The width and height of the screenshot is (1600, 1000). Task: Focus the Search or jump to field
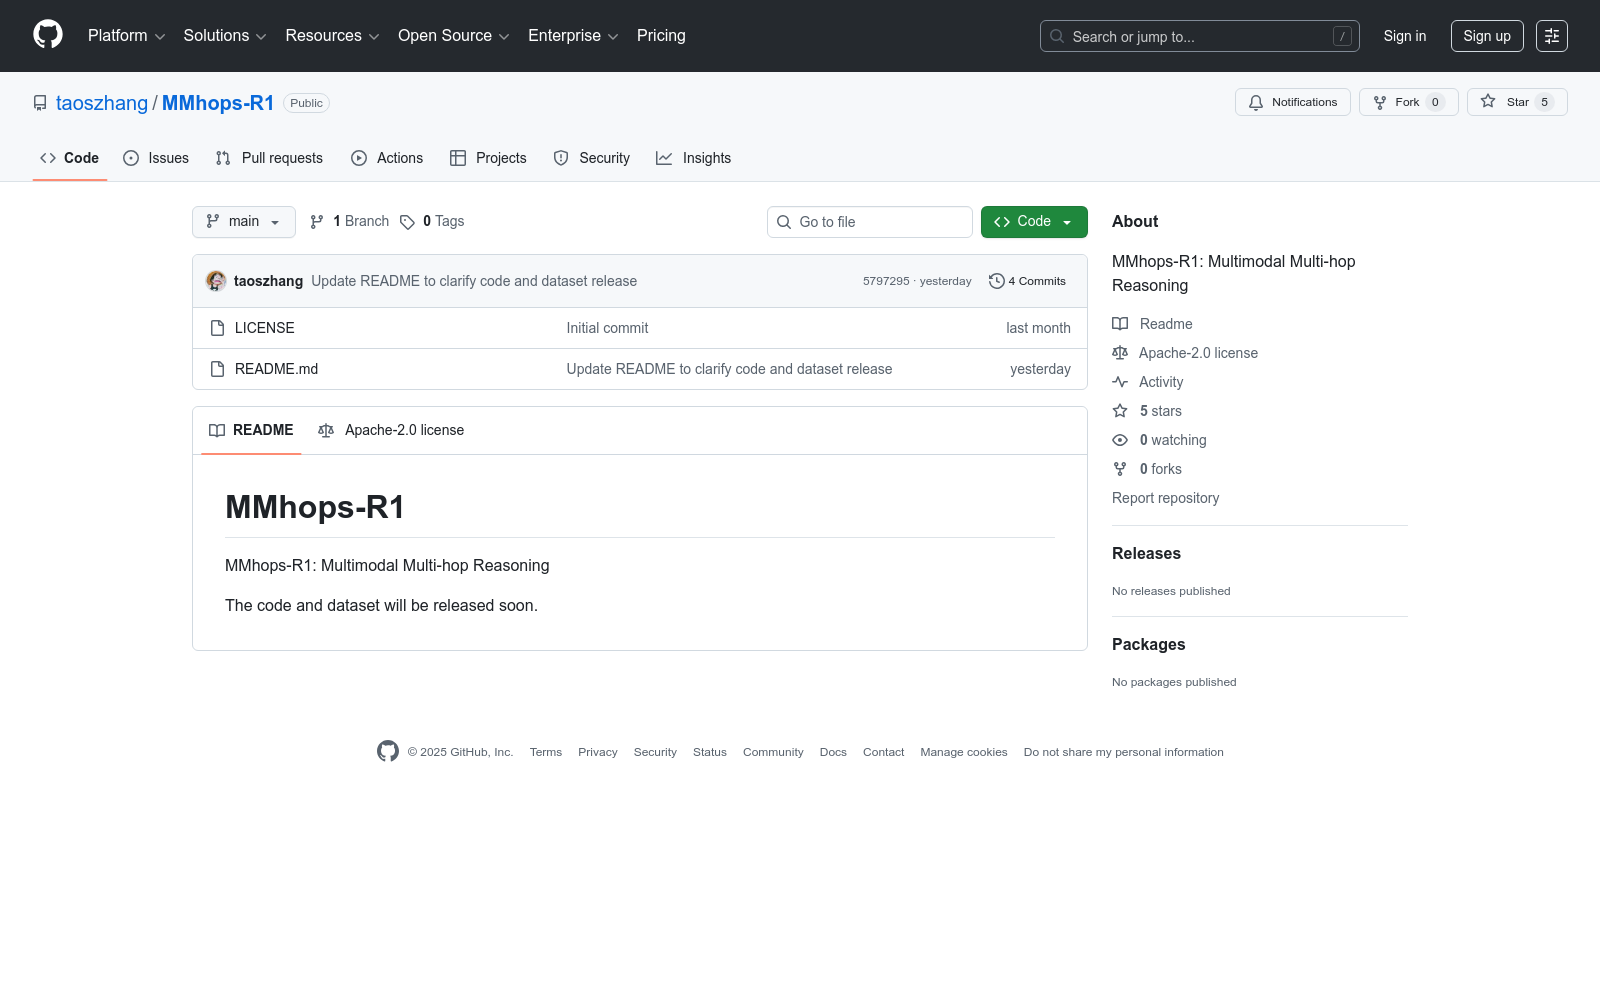(x=1200, y=36)
